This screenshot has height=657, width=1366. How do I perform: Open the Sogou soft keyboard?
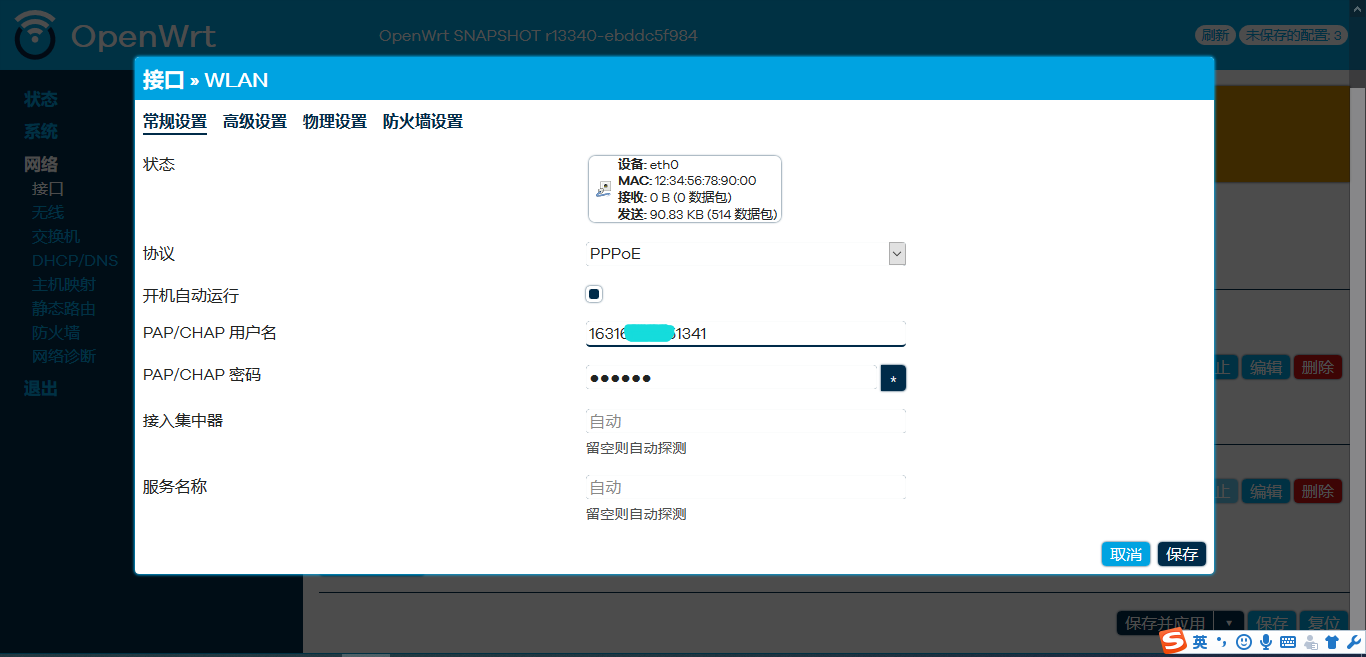[x=1288, y=642]
